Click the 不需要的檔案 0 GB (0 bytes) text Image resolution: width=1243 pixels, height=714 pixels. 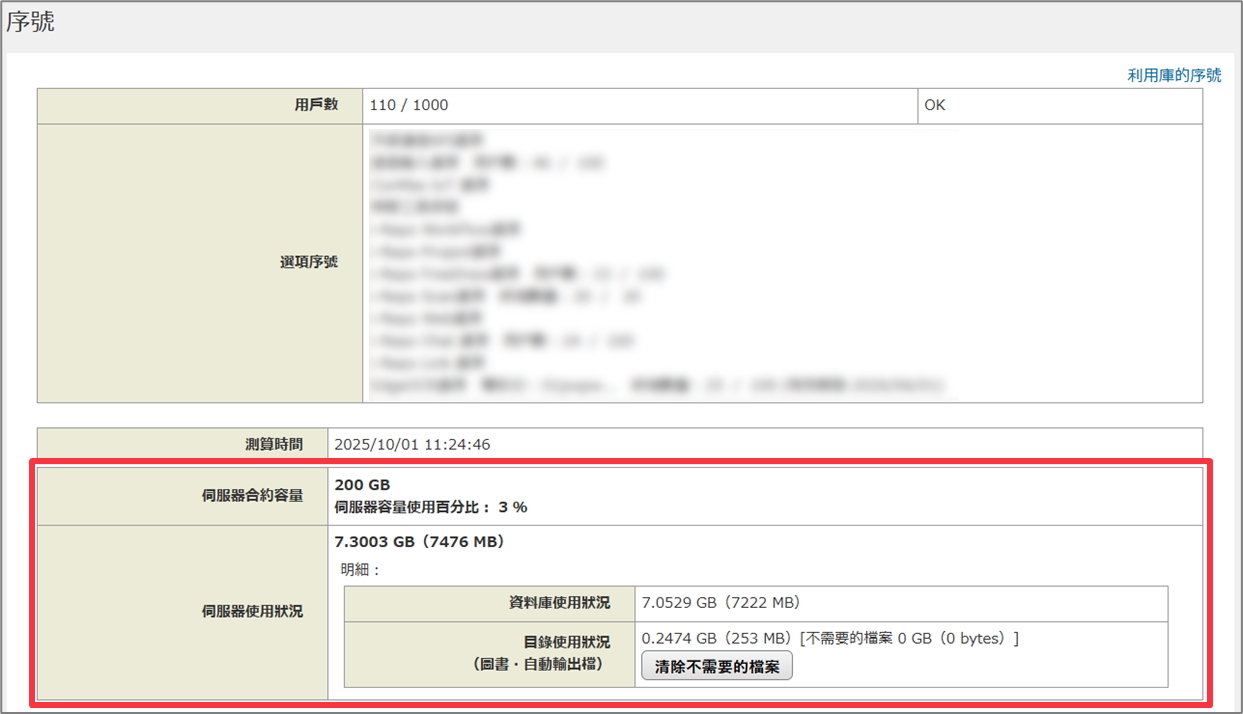coord(910,638)
